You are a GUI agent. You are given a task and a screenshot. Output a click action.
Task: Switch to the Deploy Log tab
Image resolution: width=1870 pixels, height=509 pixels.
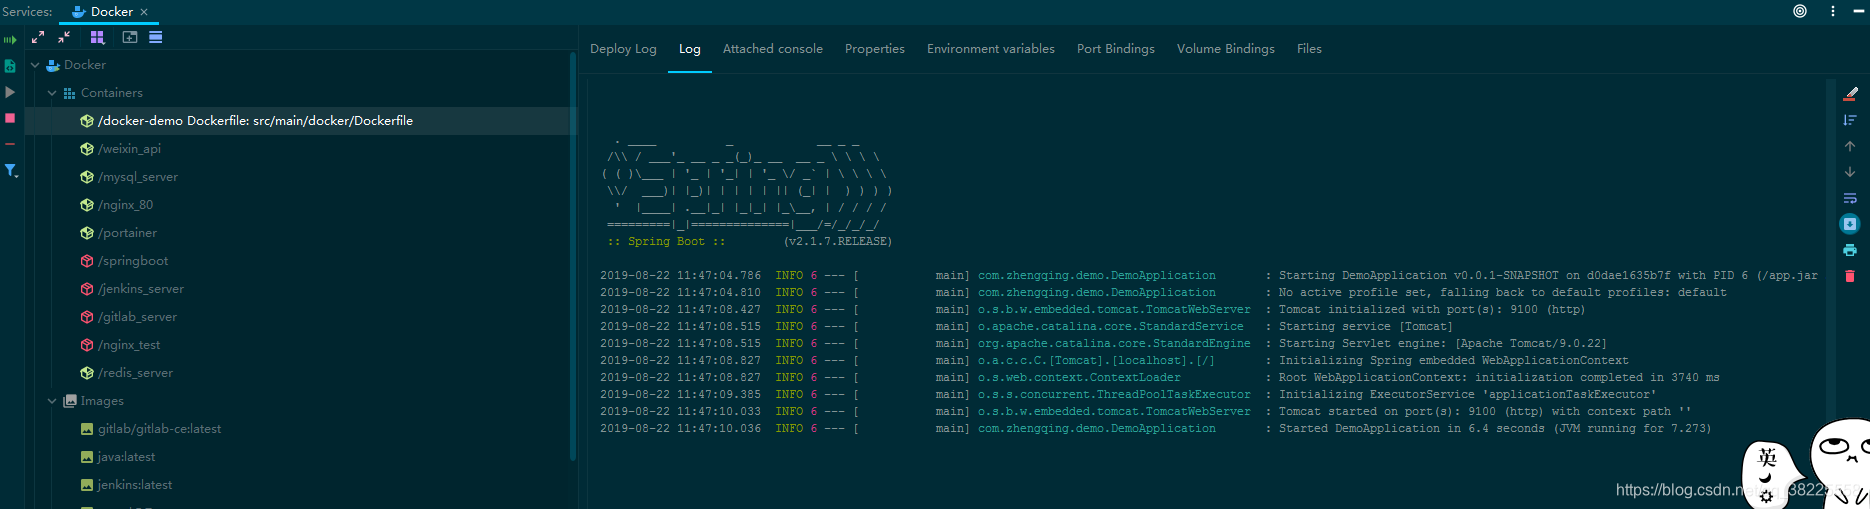[623, 49]
